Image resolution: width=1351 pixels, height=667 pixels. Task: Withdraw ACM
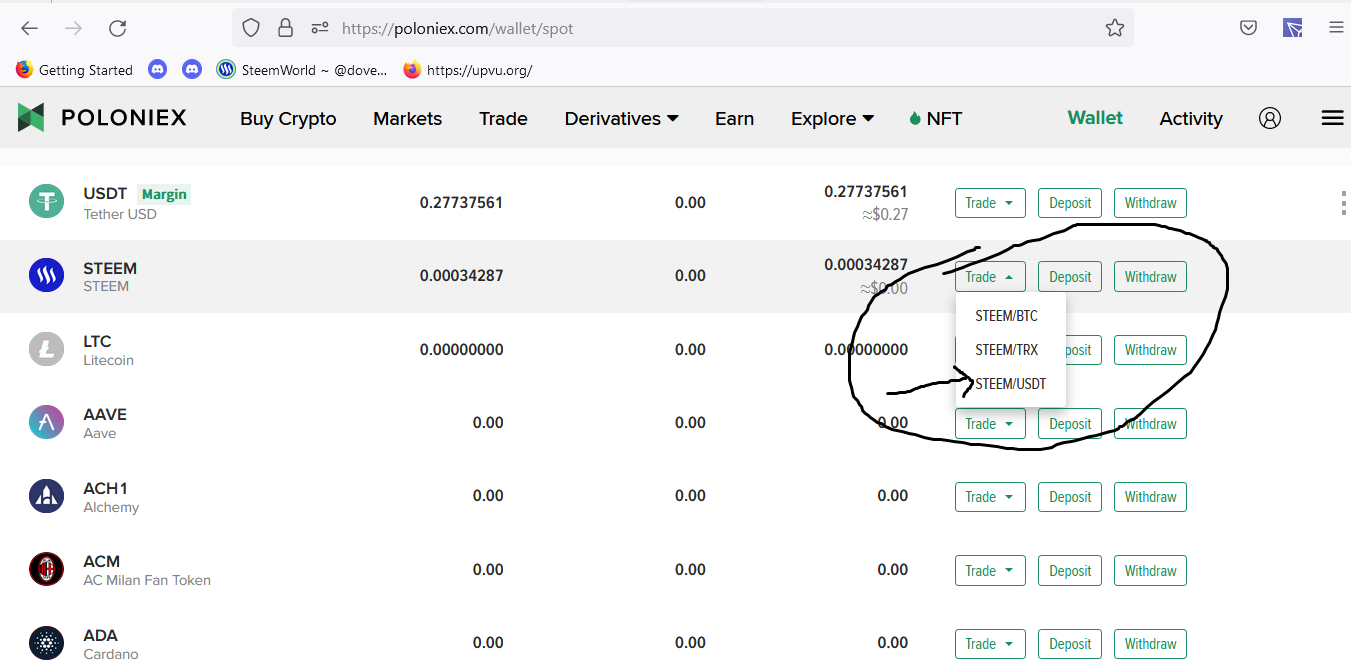[1150, 571]
